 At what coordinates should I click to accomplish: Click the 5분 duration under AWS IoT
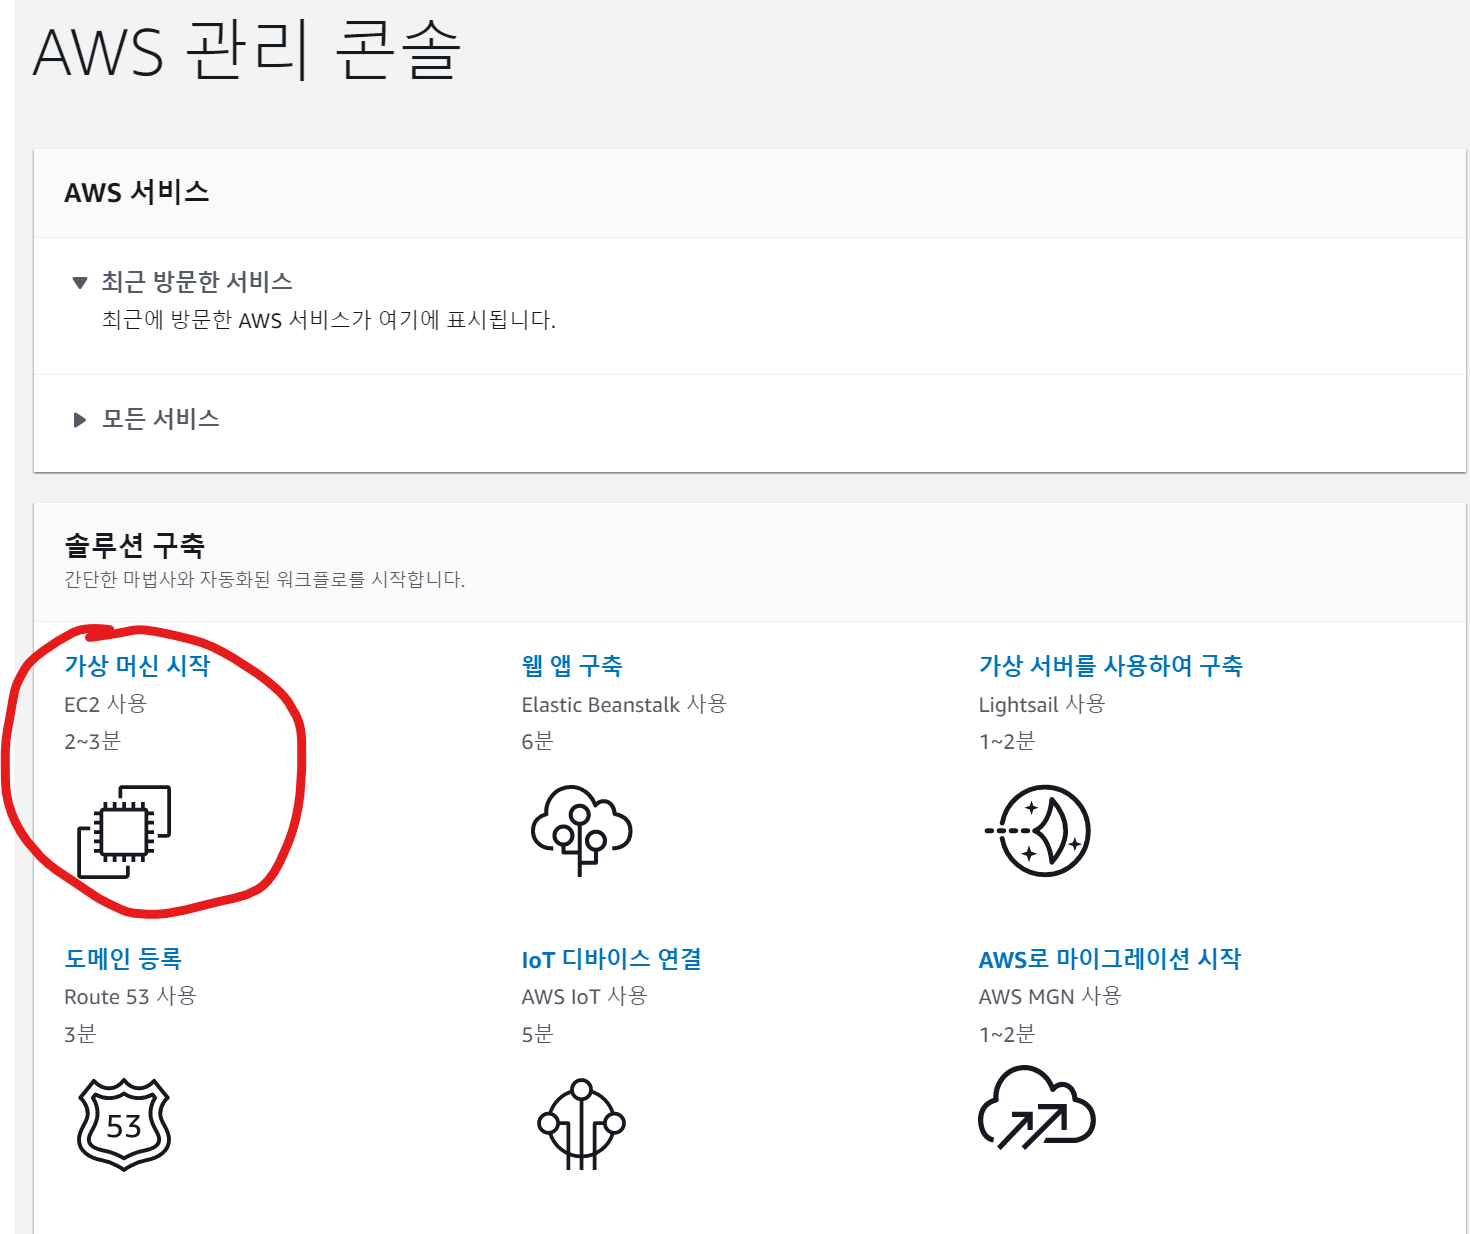[x=537, y=1034]
